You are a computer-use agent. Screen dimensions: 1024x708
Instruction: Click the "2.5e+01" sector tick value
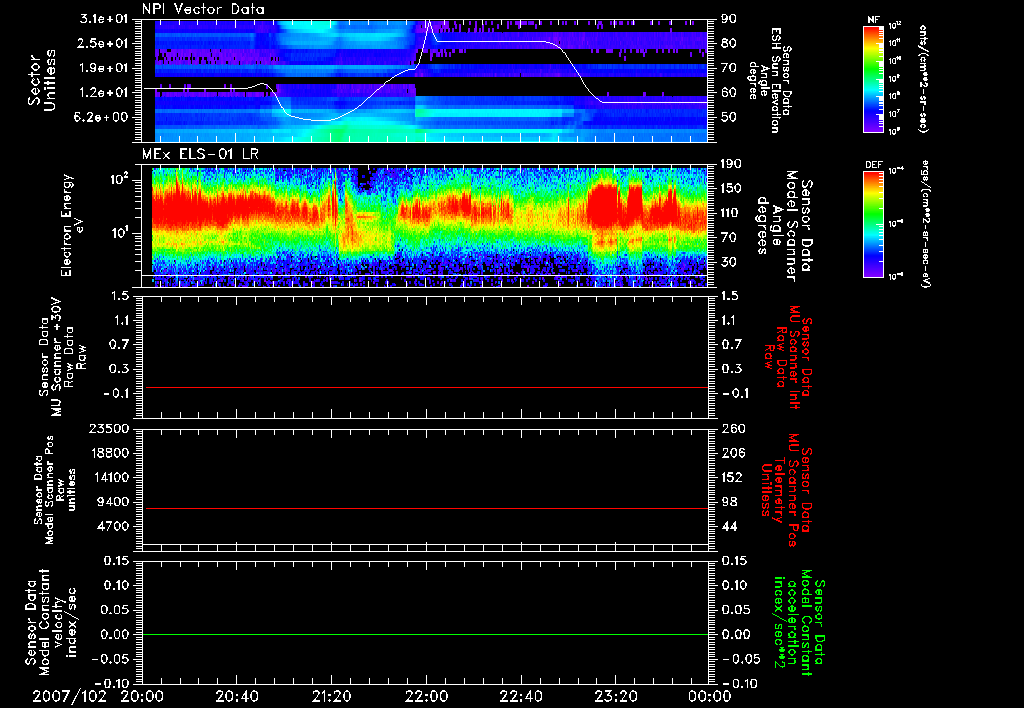104,43
